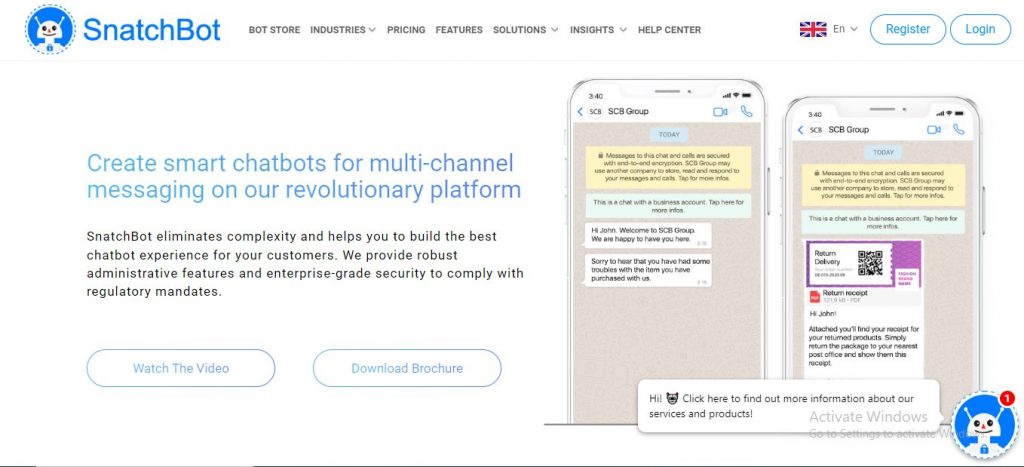
Task: Click 'Hi John. Welcome to SCB Group' message
Action: (x=648, y=235)
